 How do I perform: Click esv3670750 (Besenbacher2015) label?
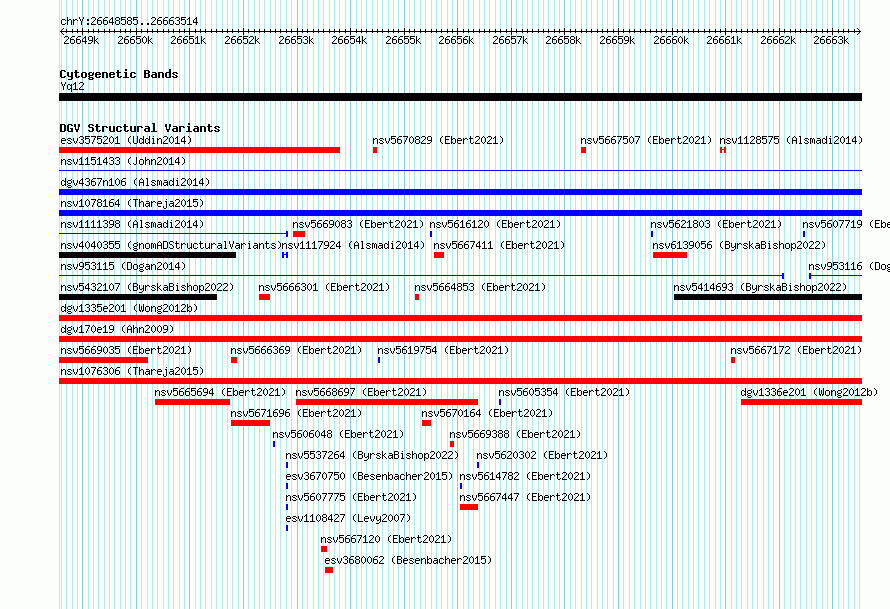pyautogui.click(x=369, y=476)
